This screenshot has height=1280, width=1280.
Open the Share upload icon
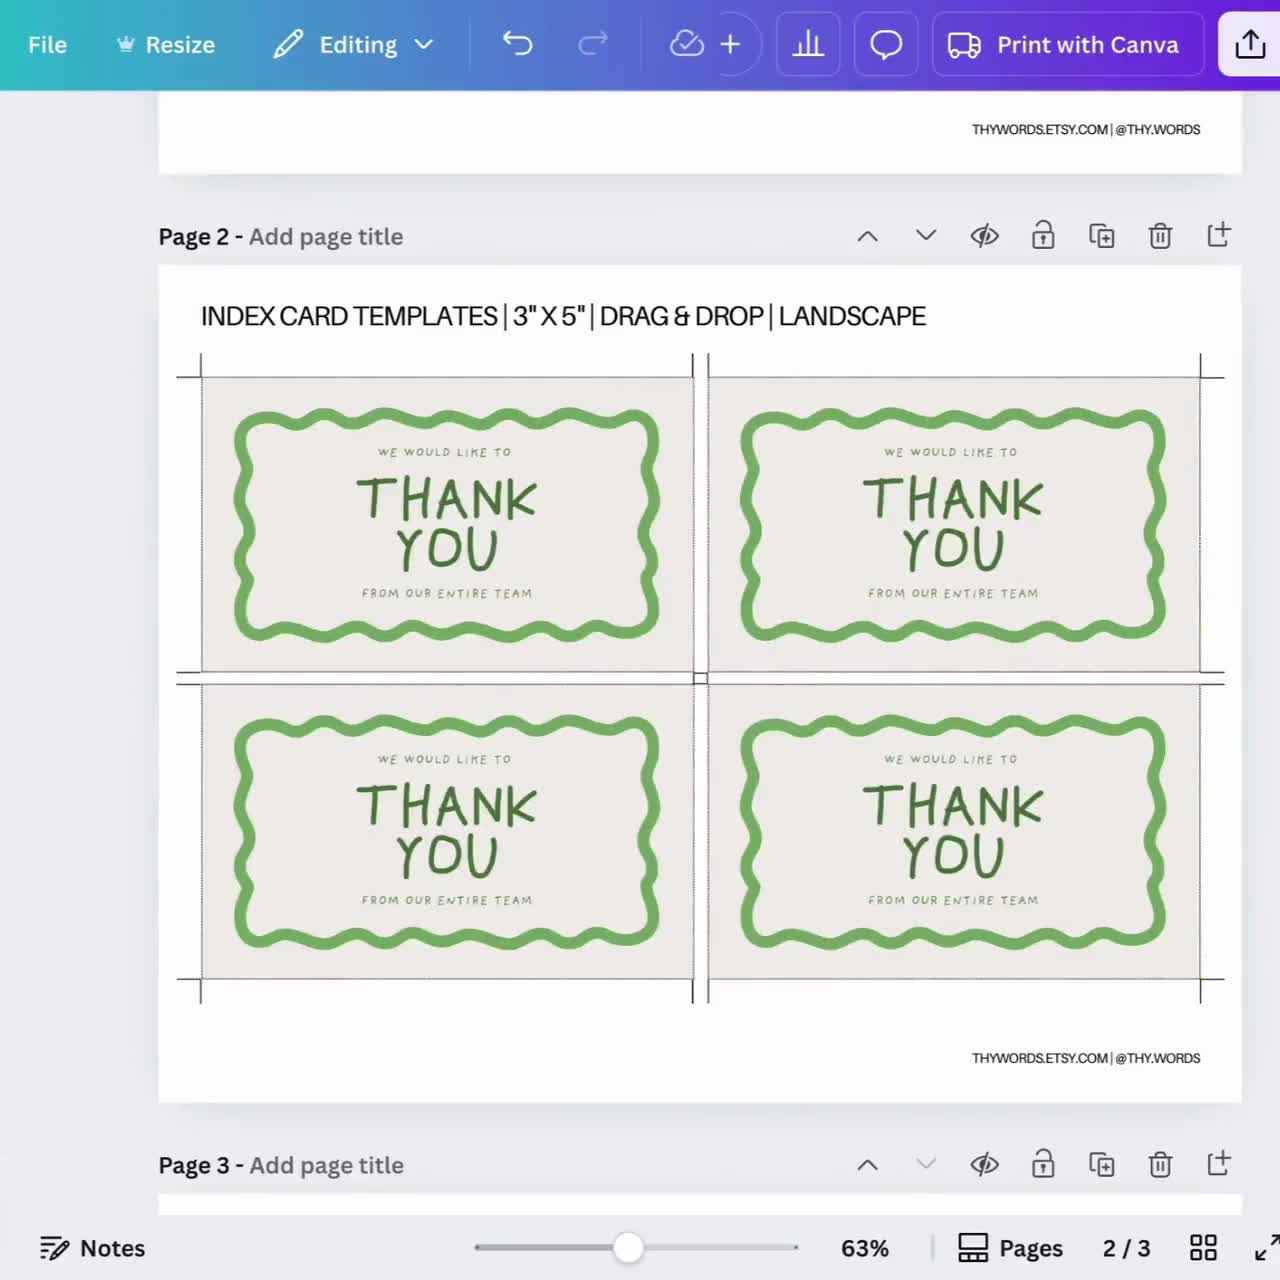[1250, 44]
